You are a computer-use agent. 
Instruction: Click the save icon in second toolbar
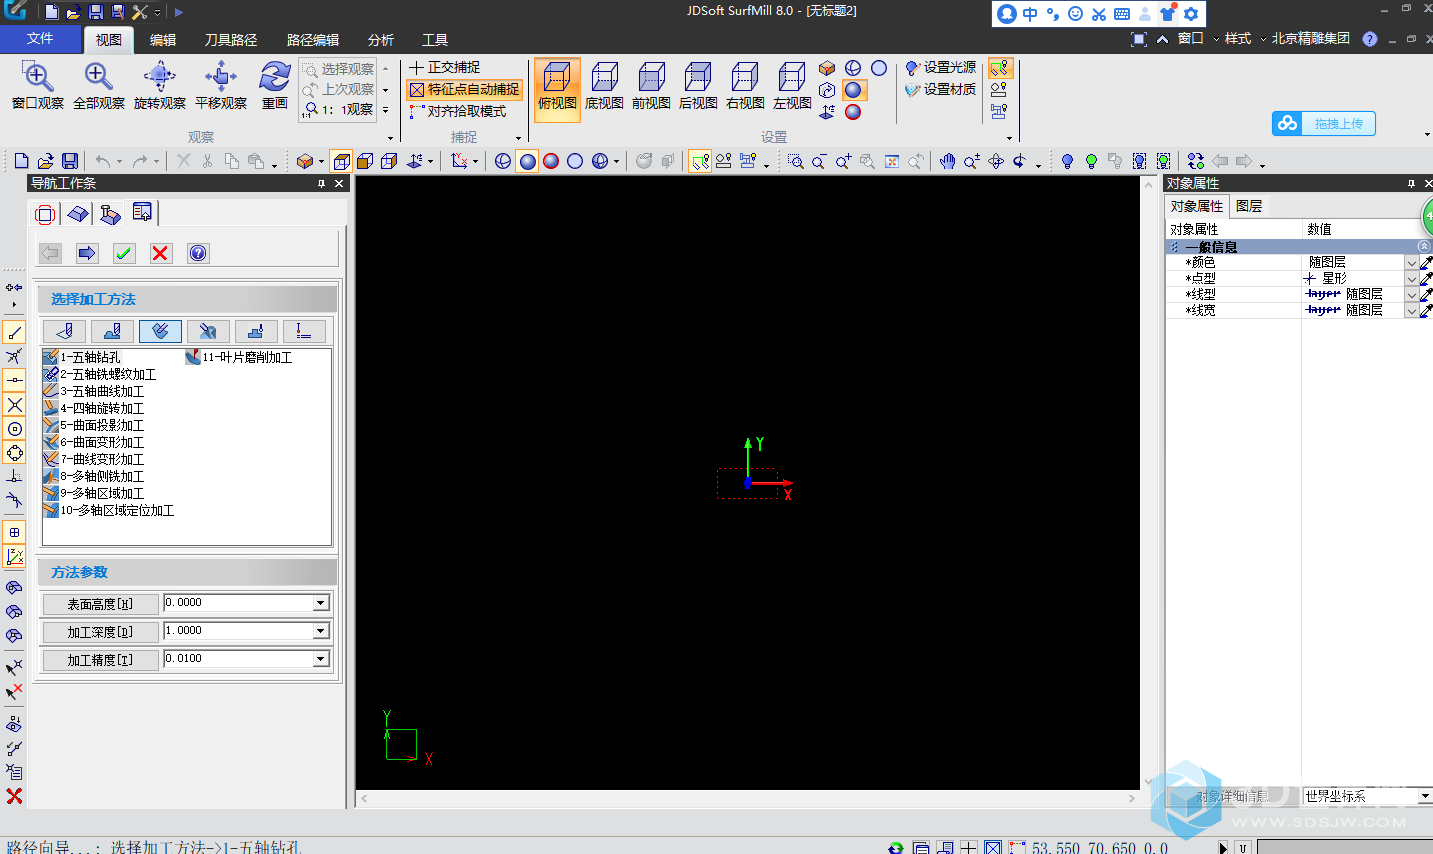tap(70, 161)
